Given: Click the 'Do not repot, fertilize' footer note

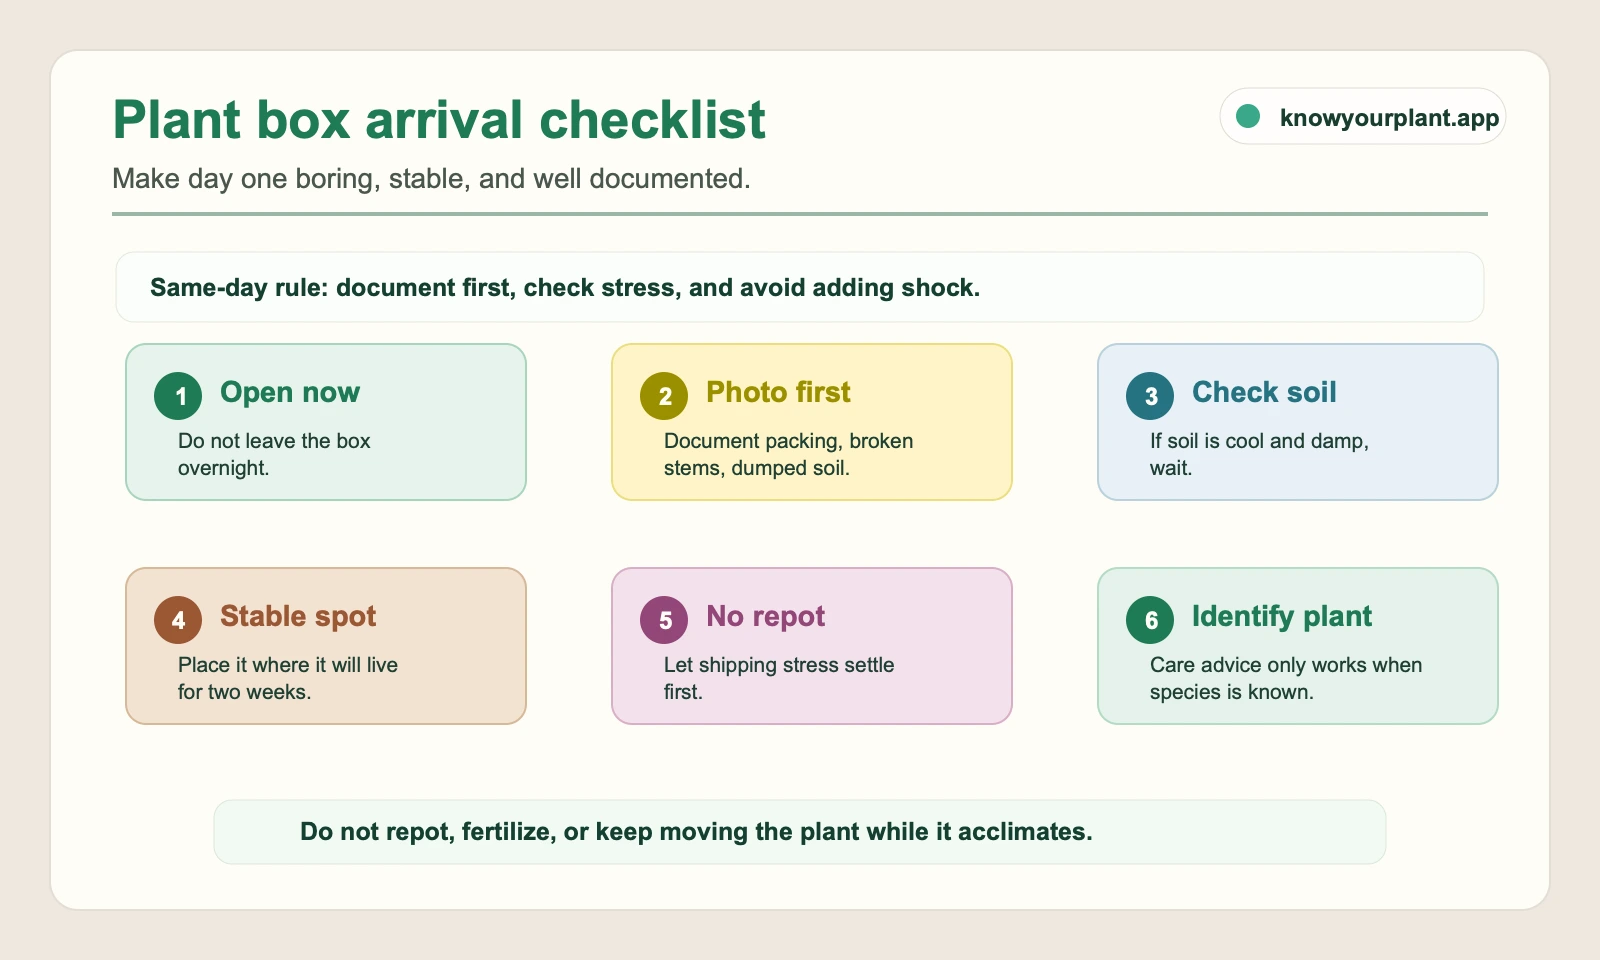Looking at the screenshot, I should coord(696,832).
